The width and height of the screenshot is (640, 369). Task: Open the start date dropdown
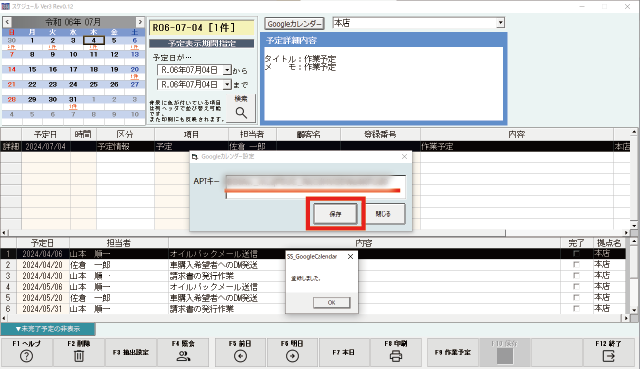click(227, 70)
